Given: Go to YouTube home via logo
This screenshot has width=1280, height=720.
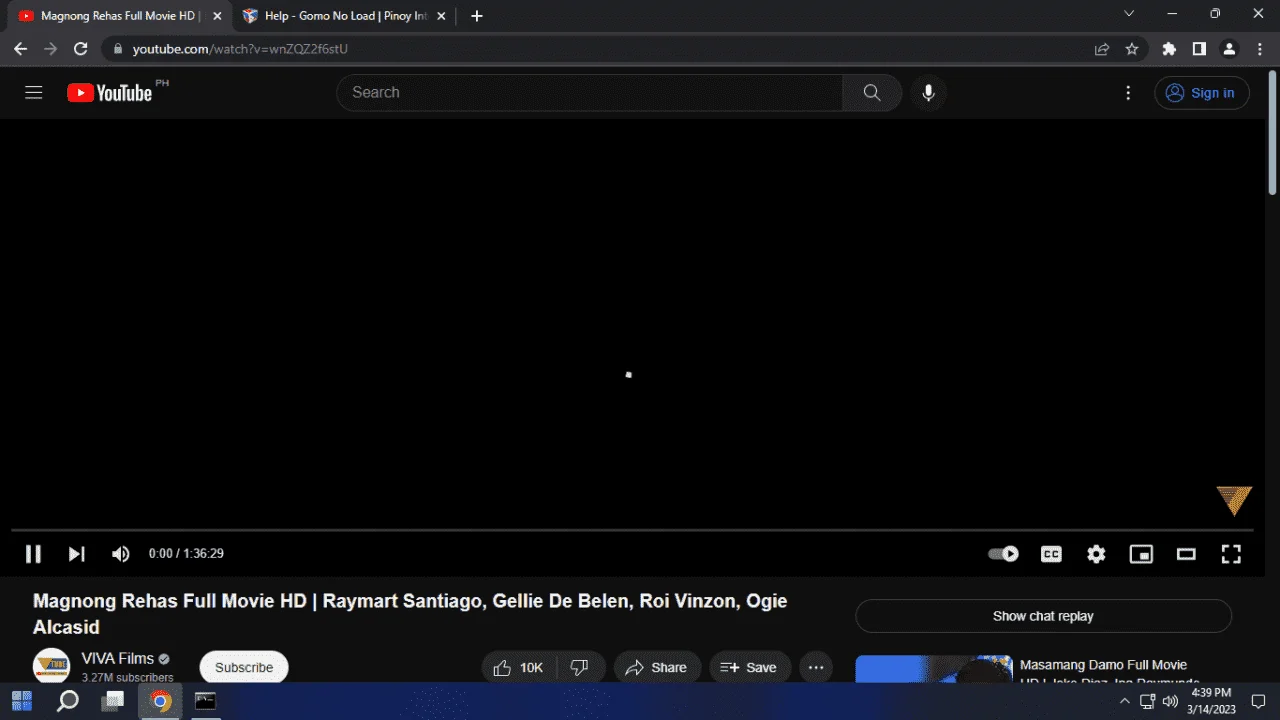Looking at the screenshot, I should (110, 93).
